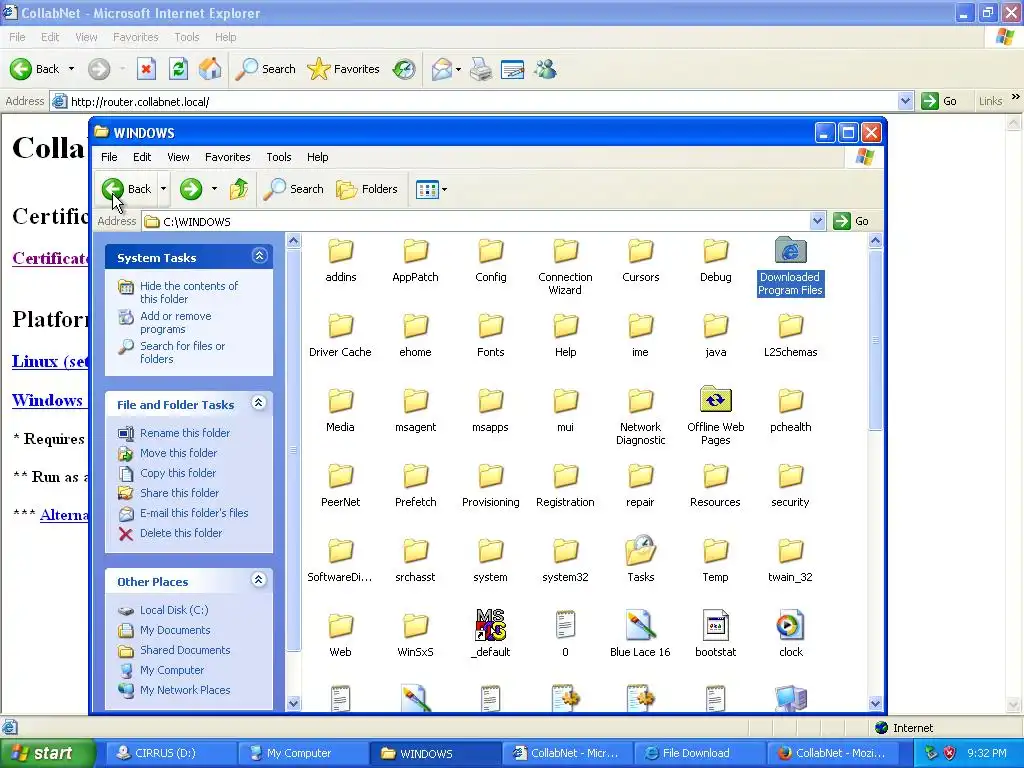1024x768 pixels.
Task: Select the WinSxS folder
Action: coord(415,633)
